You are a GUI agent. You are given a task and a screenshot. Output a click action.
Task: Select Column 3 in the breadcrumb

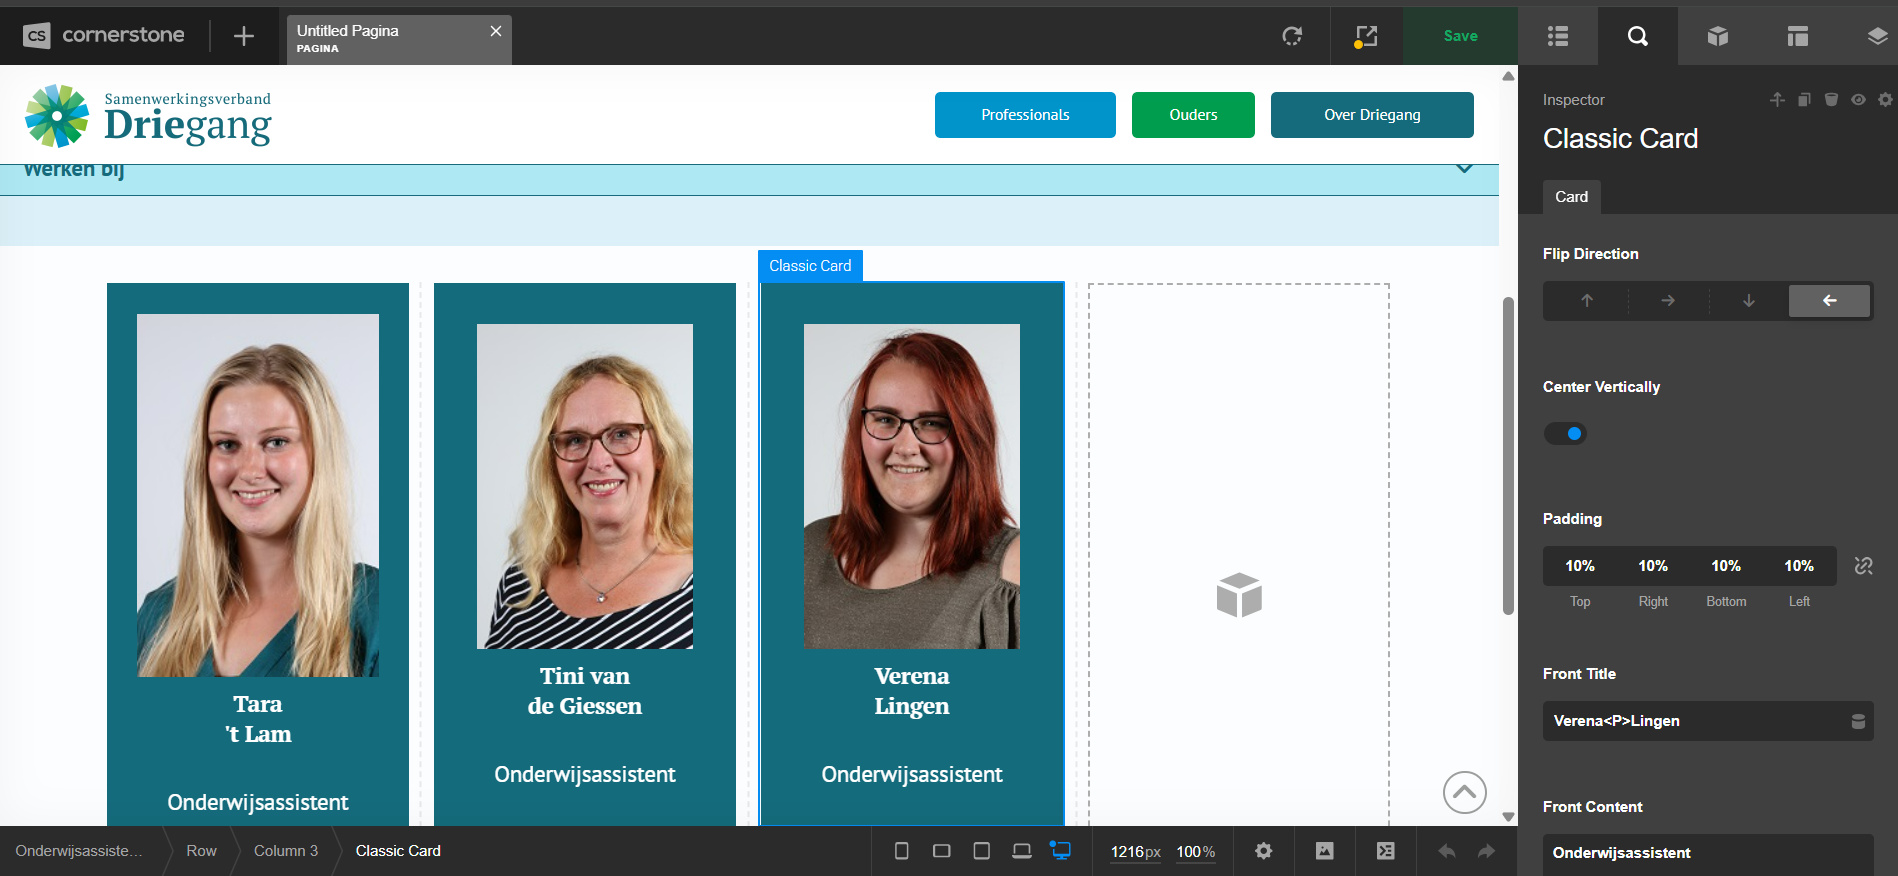286,851
